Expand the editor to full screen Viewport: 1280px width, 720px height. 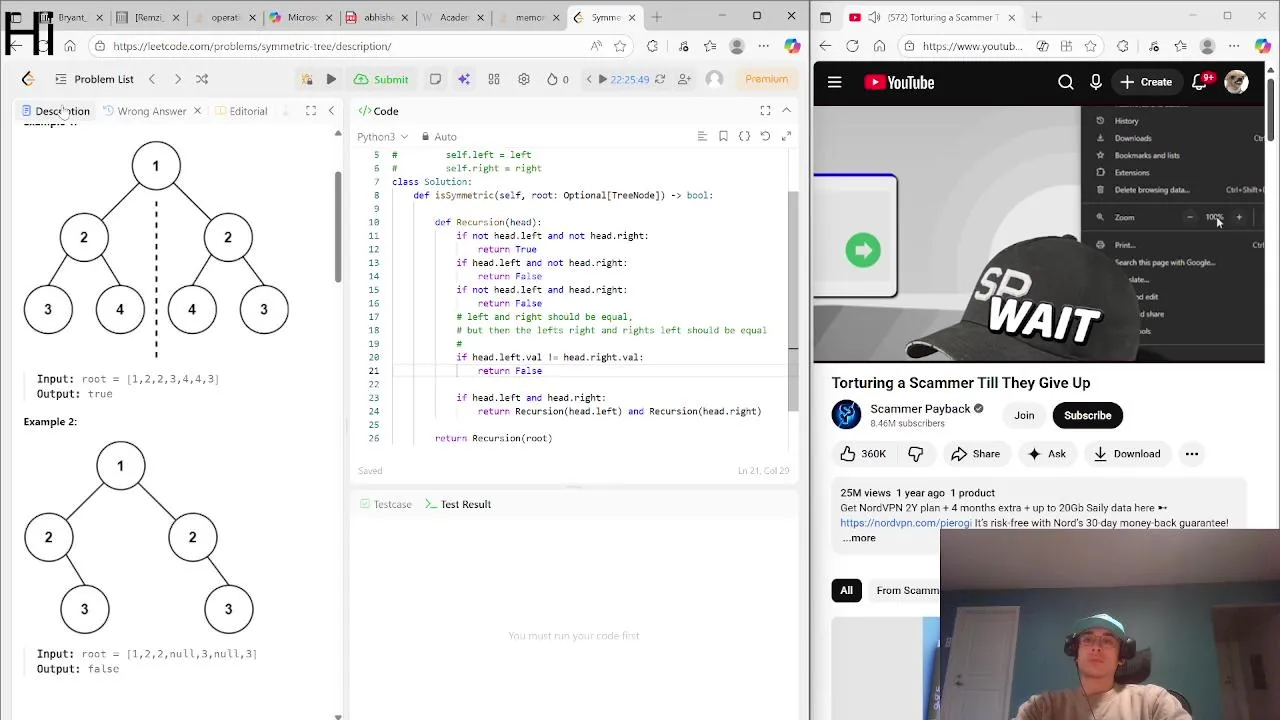pos(786,136)
